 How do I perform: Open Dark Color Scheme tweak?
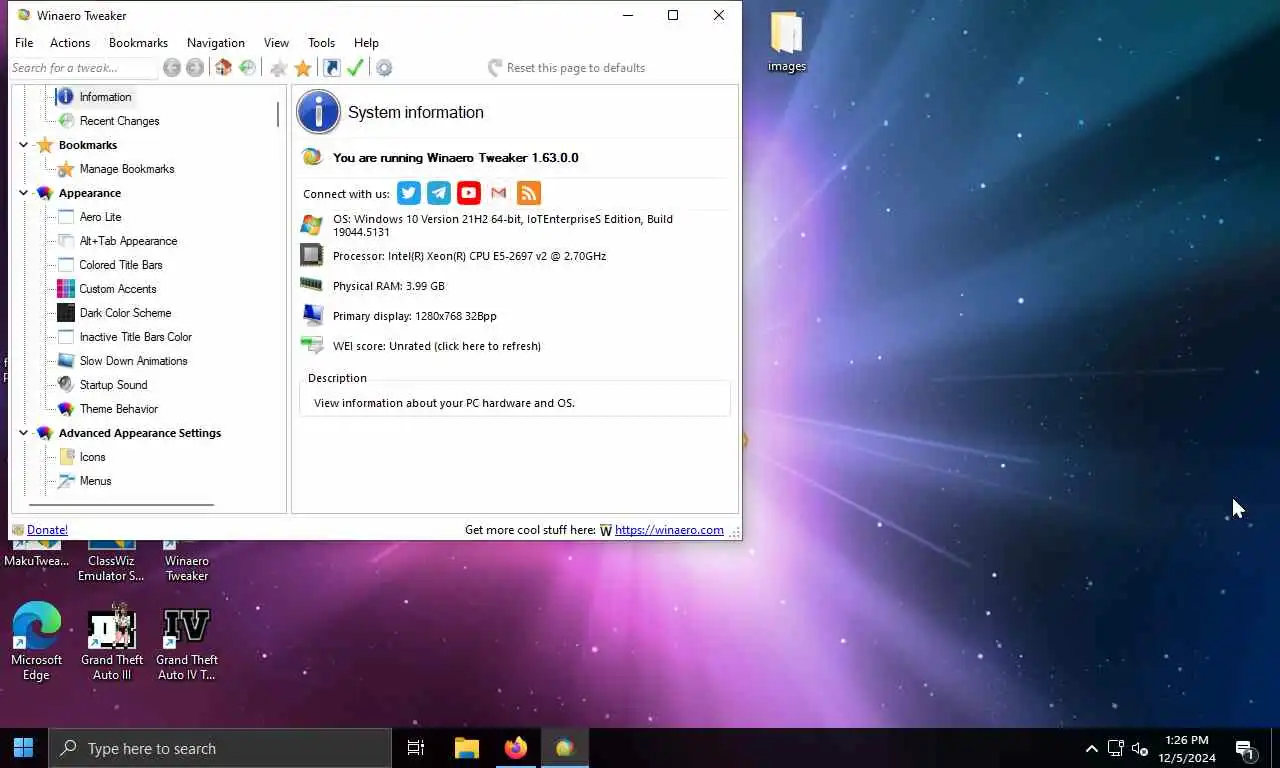(125, 313)
